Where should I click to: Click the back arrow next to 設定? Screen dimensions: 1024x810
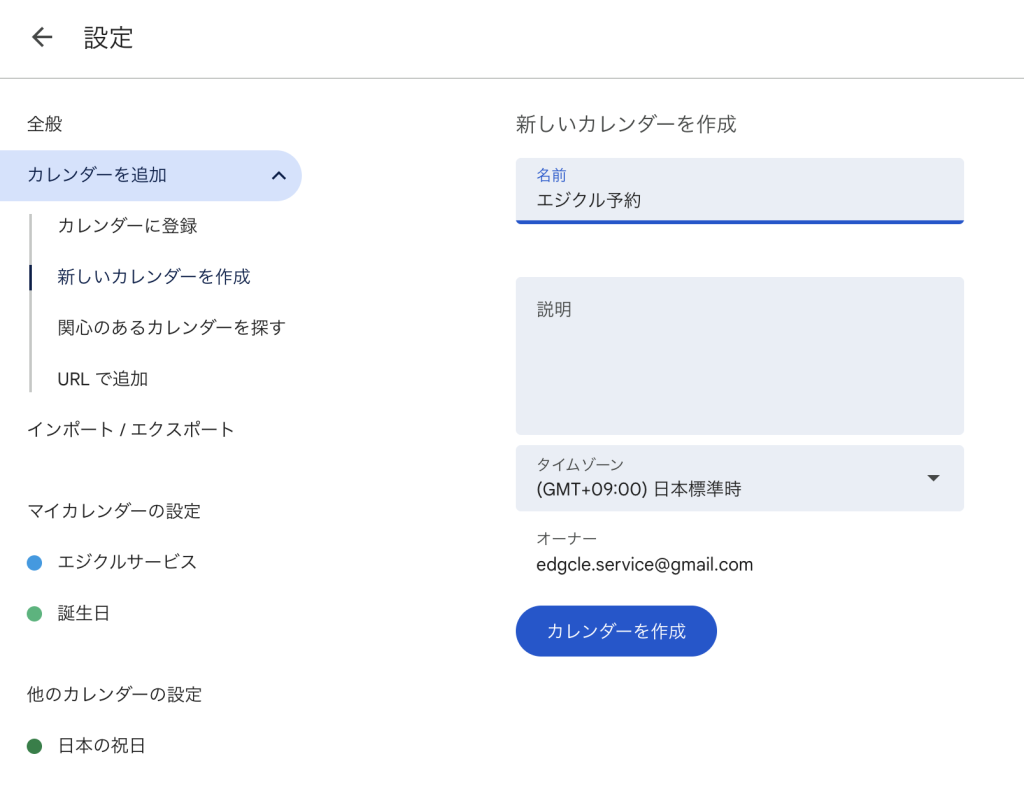point(42,37)
